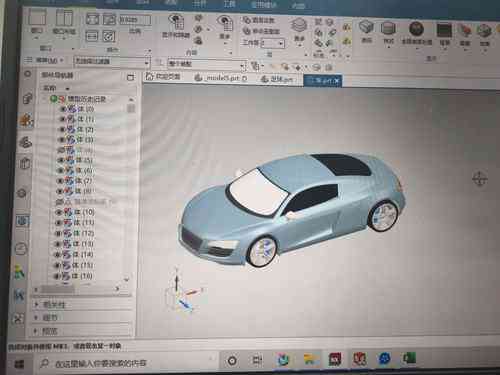The width and height of the screenshot is (500, 375).
Task: Open the Menu (M) button
Action: [45, 60]
